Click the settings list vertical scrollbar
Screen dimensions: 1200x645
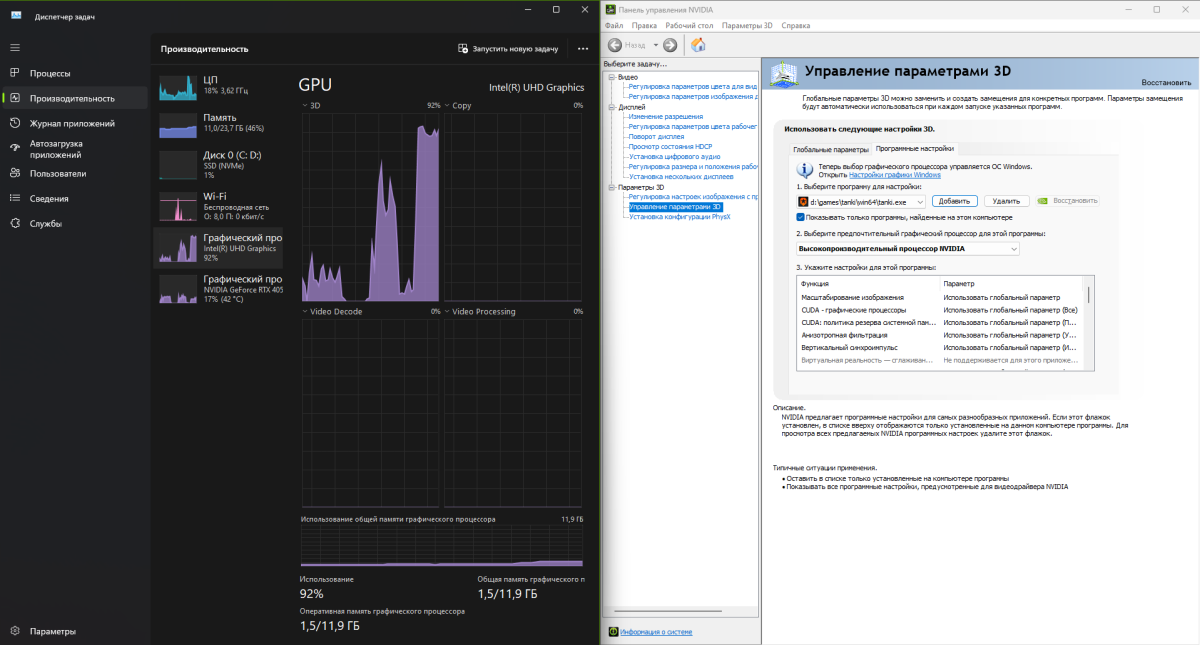[1088, 296]
